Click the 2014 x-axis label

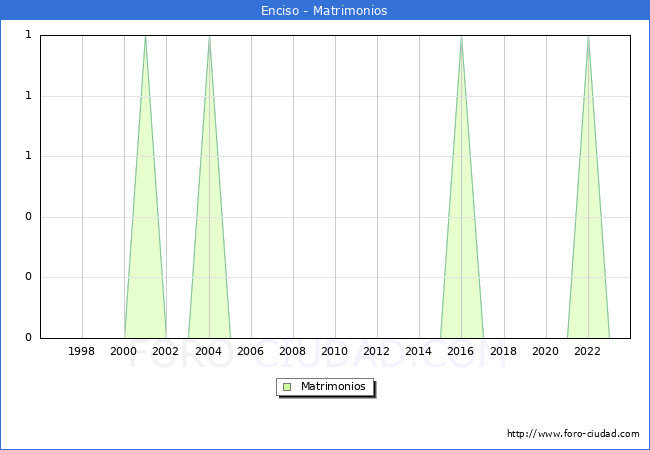coord(419,351)
